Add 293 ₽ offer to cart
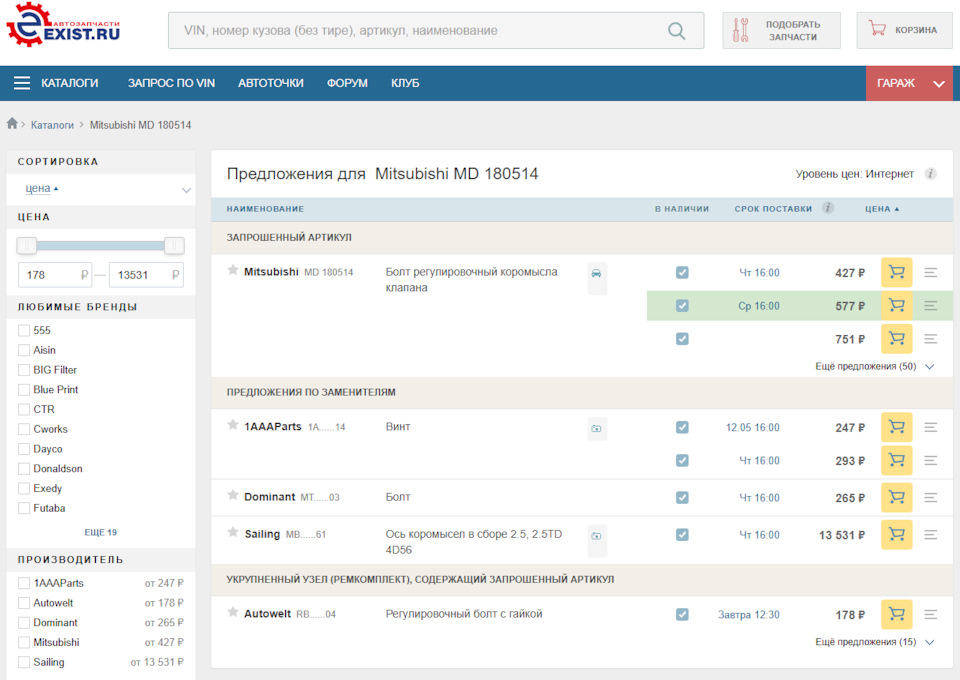 pos(896,460)
